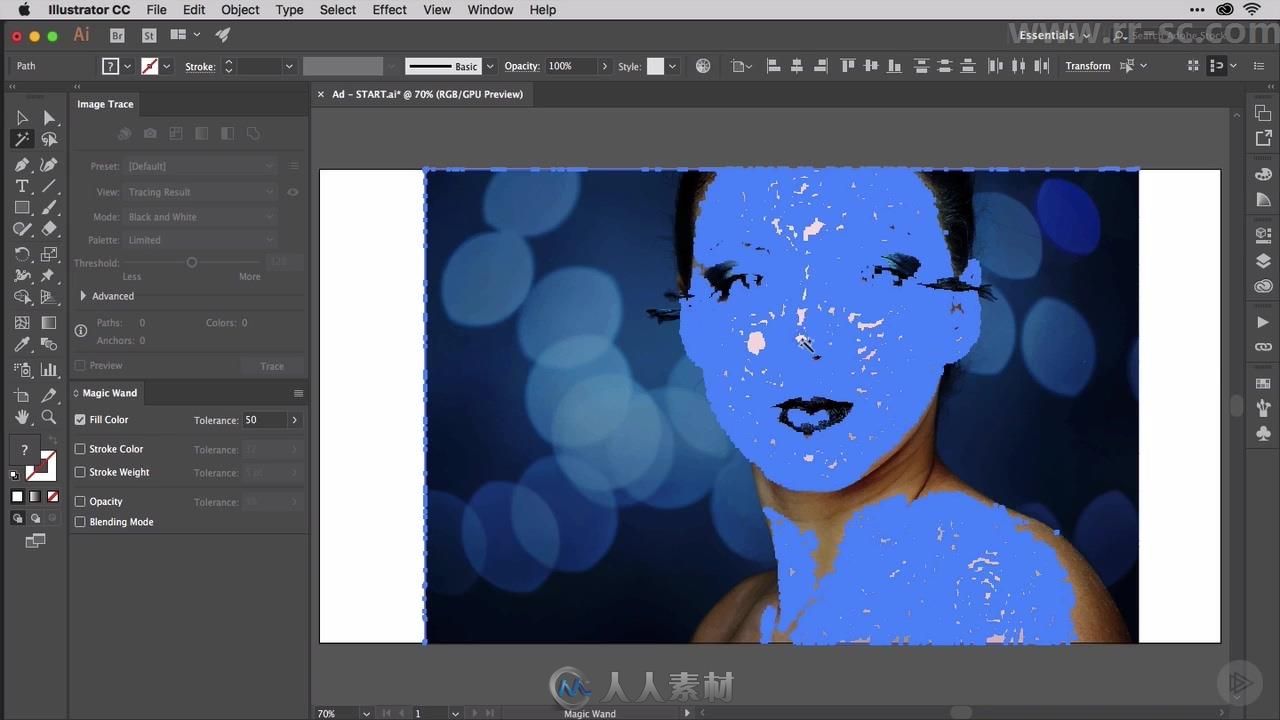The height and width of the screenshot is (720, 1280).
Task: Expand the Advanced section in Image Trace
Action: pyautogui.click(x=83, y=296)
